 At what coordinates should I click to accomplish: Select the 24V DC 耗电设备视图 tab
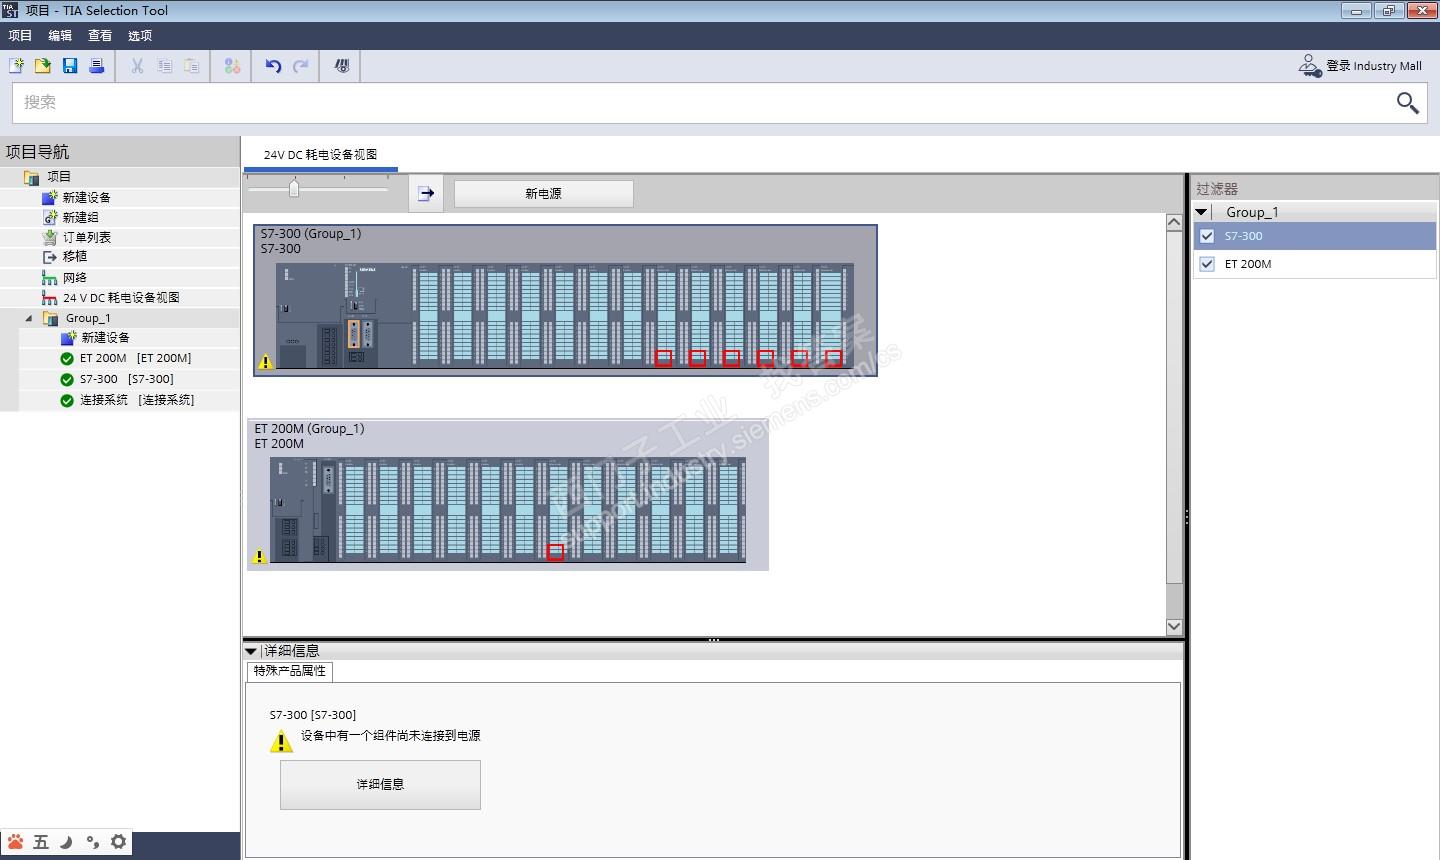pyautogui.click(x=320, y=155)
